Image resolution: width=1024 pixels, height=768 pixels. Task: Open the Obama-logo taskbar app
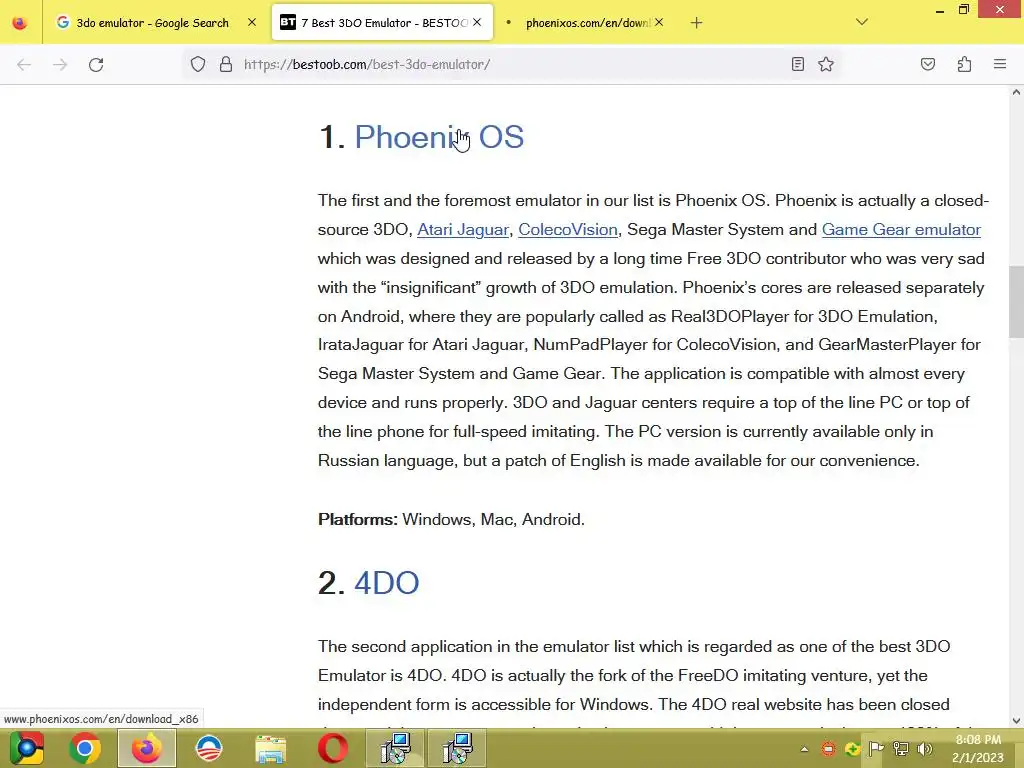[209, 748]
